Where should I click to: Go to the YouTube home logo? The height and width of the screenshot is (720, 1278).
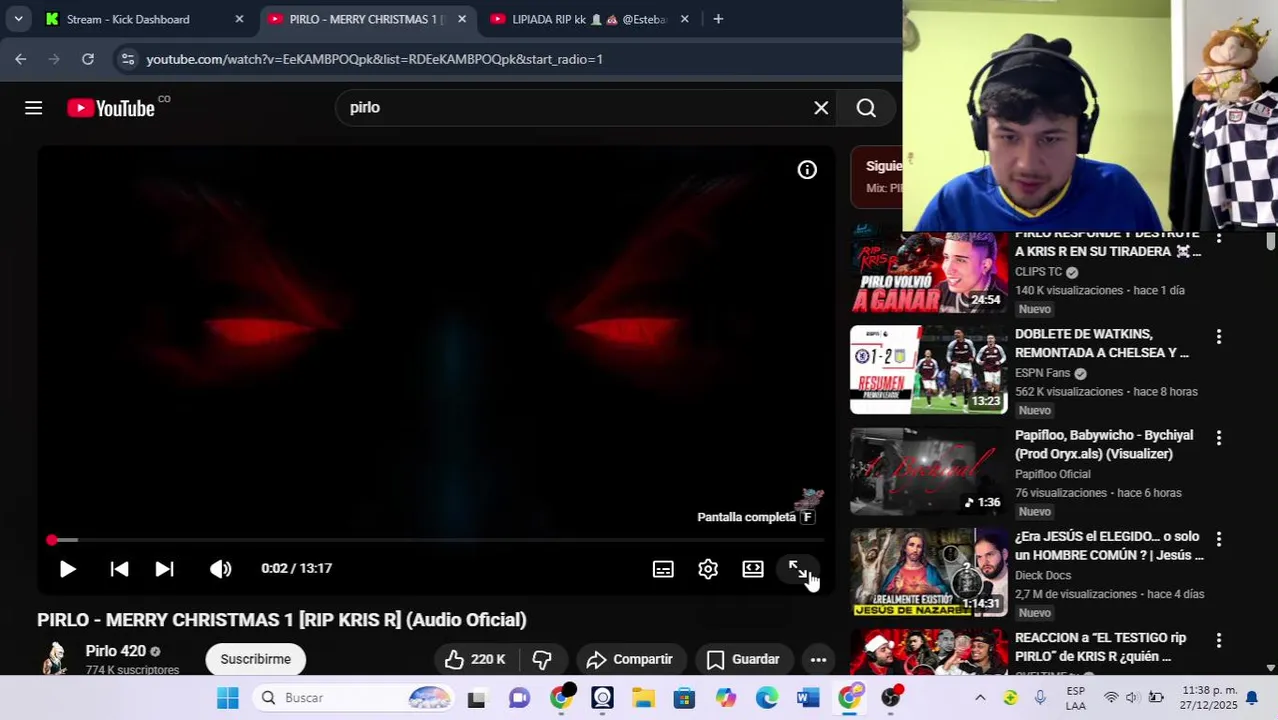111,108
